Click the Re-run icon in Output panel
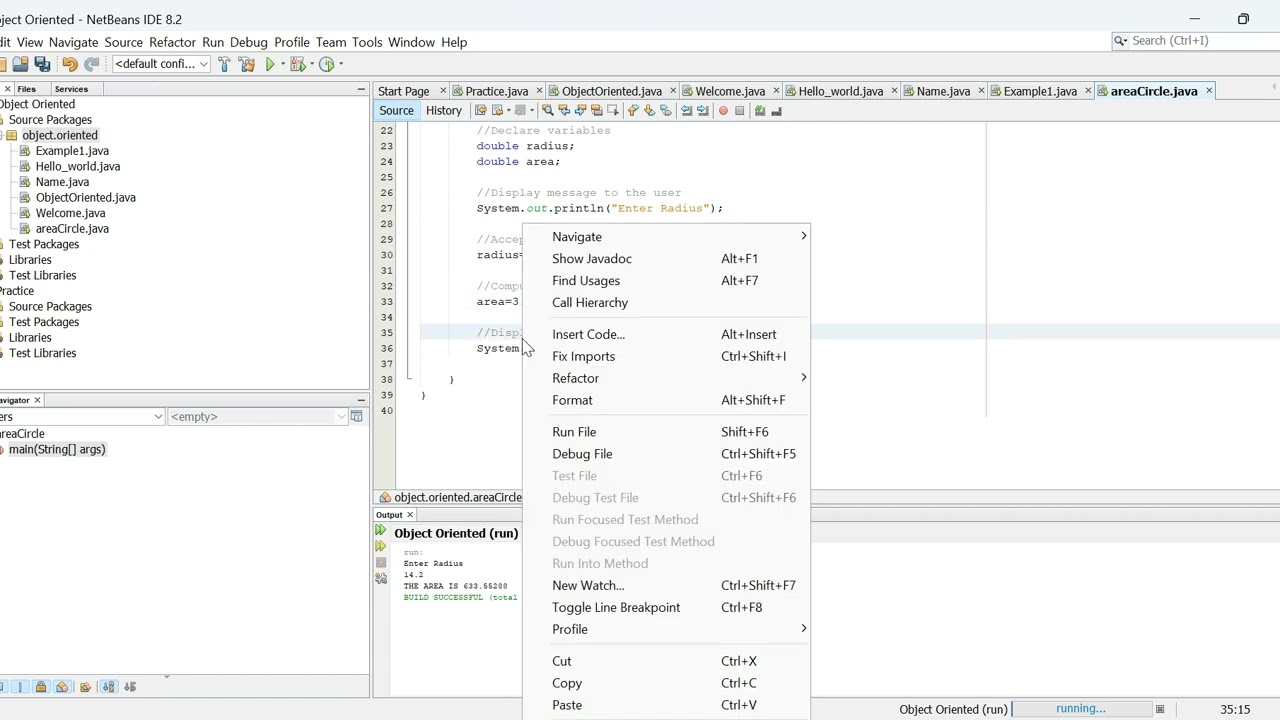The height and width of the screenshot is (720, 1280). click(x=381, y=530)
